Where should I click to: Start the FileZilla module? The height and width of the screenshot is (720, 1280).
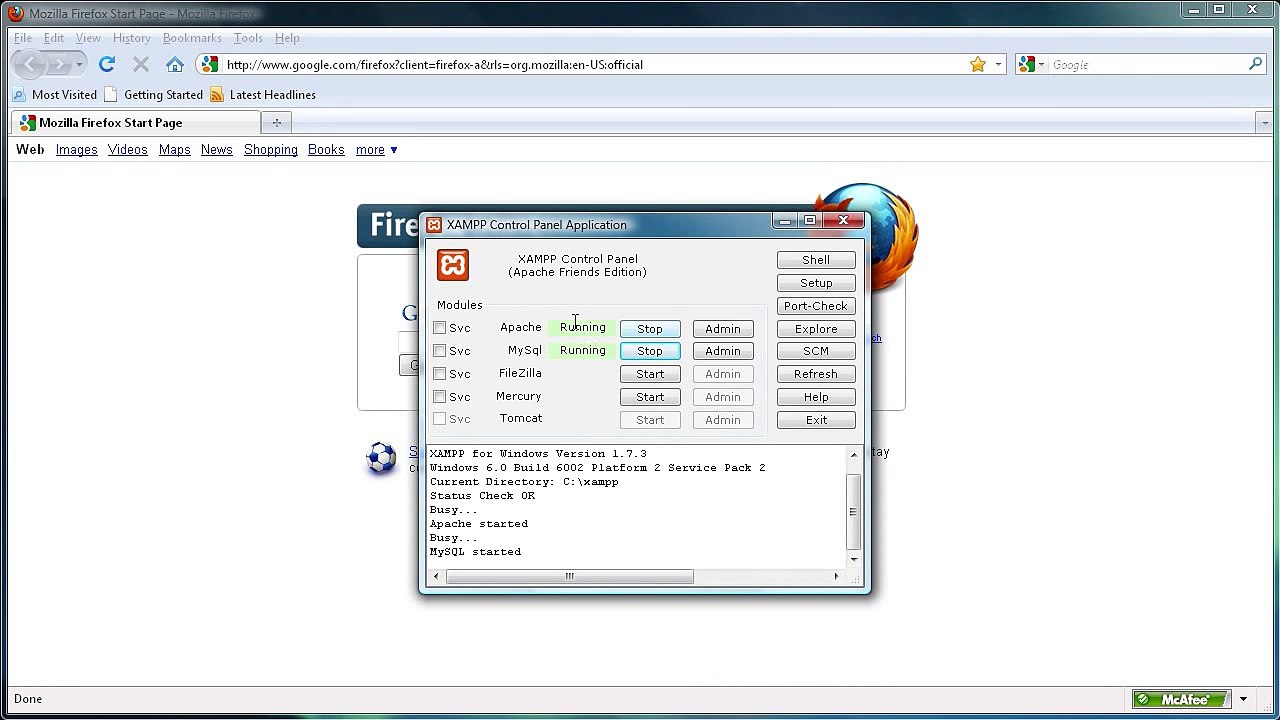[x=650, y=375]
